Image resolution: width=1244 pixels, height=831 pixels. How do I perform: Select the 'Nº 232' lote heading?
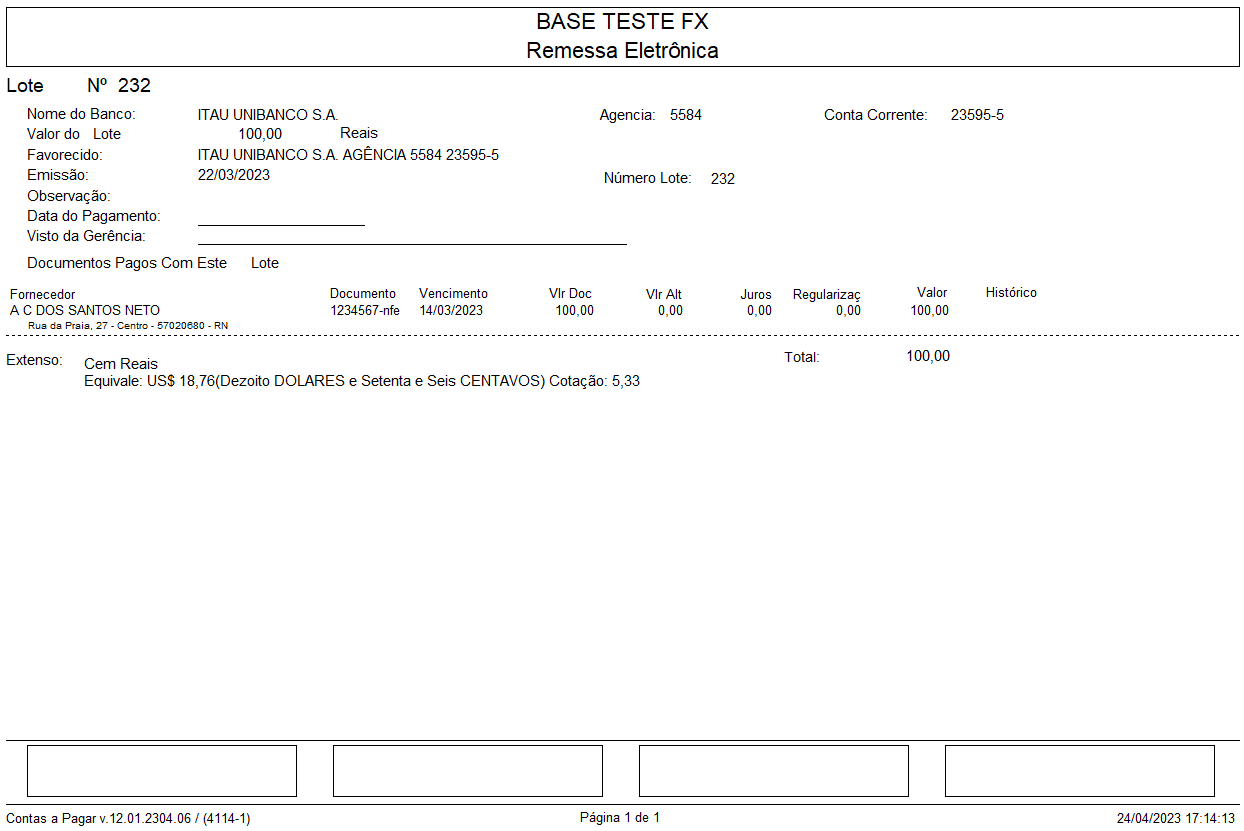[x=118, y=86]
